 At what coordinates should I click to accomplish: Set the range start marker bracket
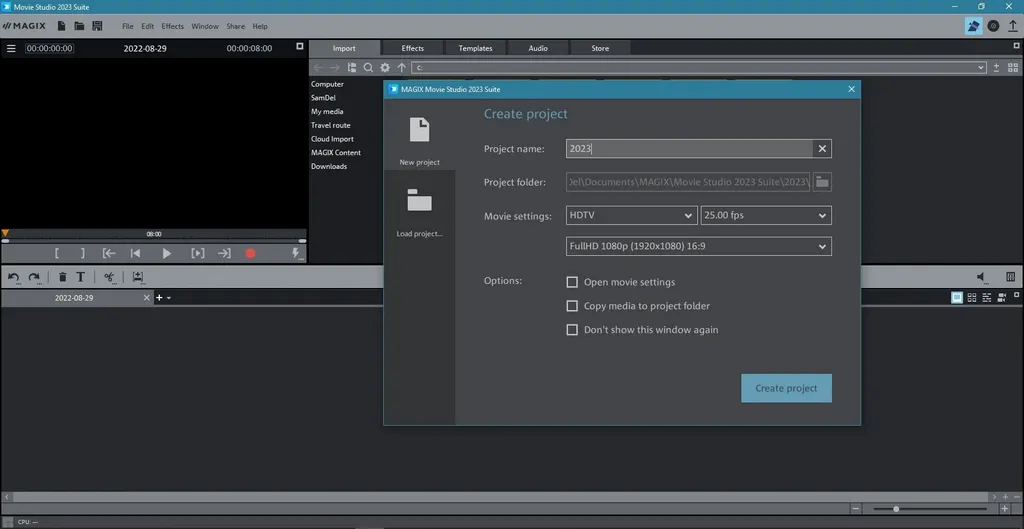point(57,253)
